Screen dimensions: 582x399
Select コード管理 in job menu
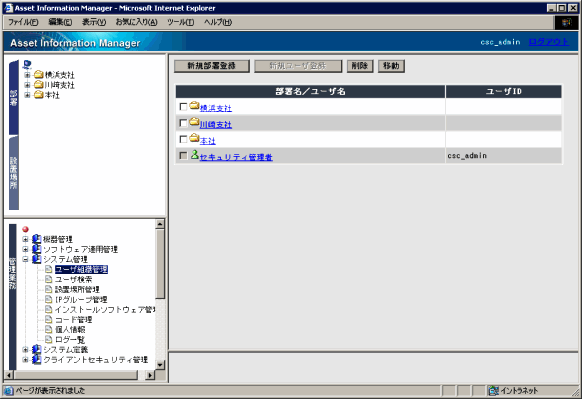pyautogui.click(x=73, y=319)
